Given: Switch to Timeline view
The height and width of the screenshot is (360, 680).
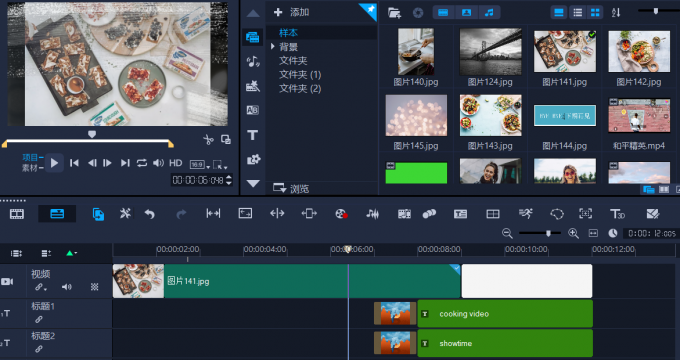Looking at the screenshot, I should [57, 214].
